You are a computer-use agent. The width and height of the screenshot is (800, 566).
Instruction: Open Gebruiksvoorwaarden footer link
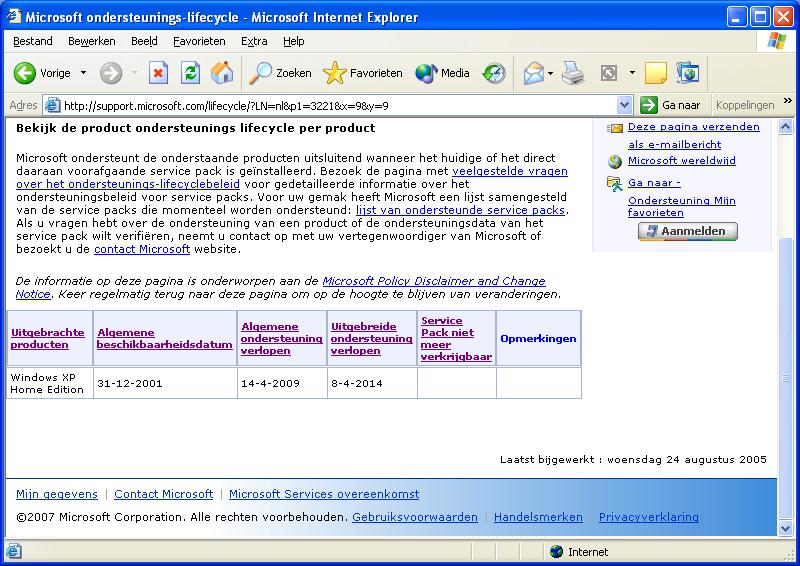point(415,517)
